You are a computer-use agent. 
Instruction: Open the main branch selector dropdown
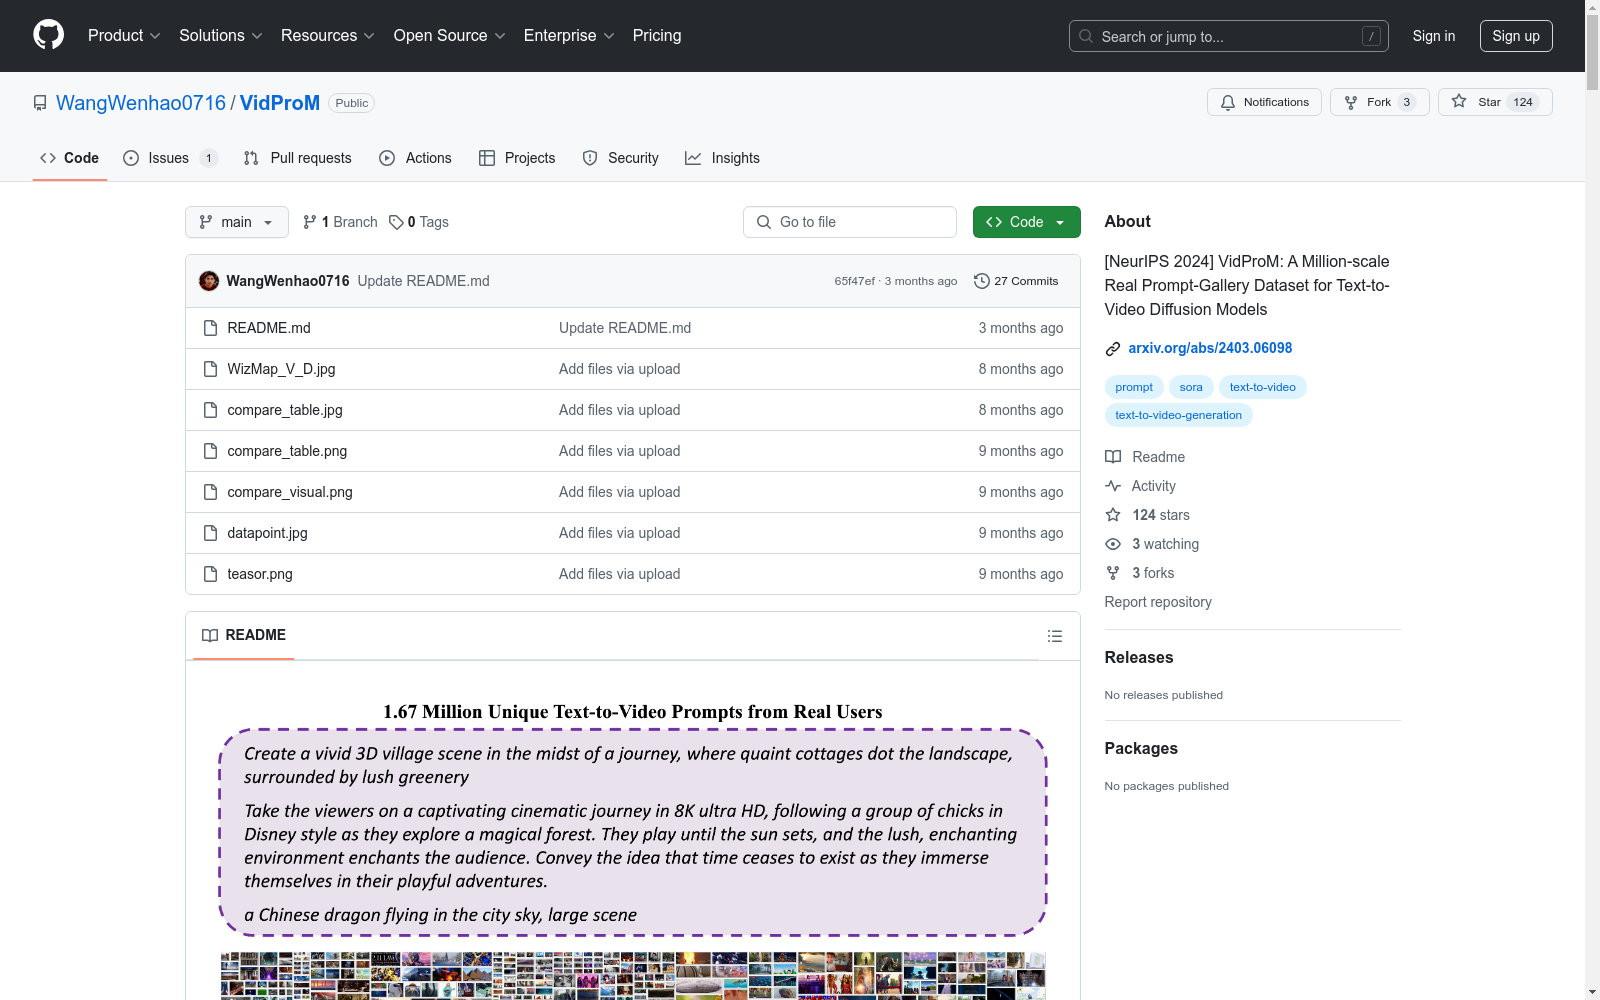(237, 222)
